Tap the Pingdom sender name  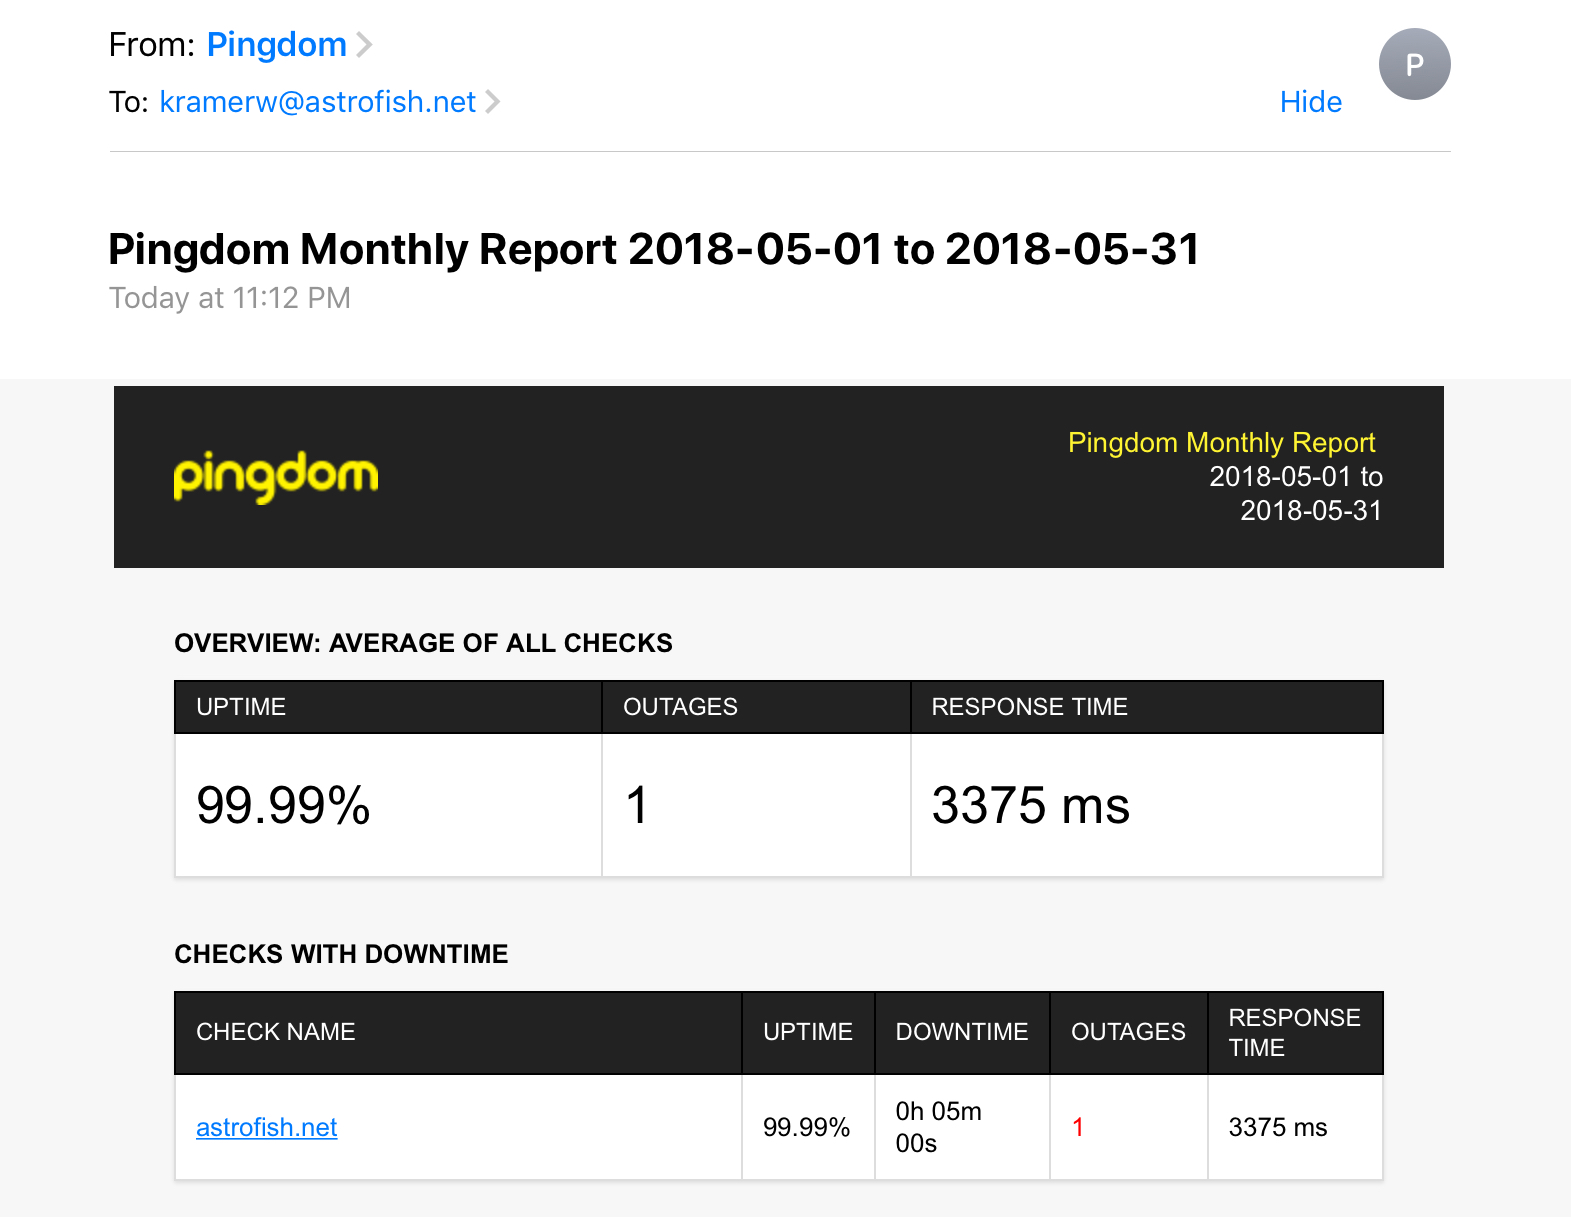click(x=276, y=45)
